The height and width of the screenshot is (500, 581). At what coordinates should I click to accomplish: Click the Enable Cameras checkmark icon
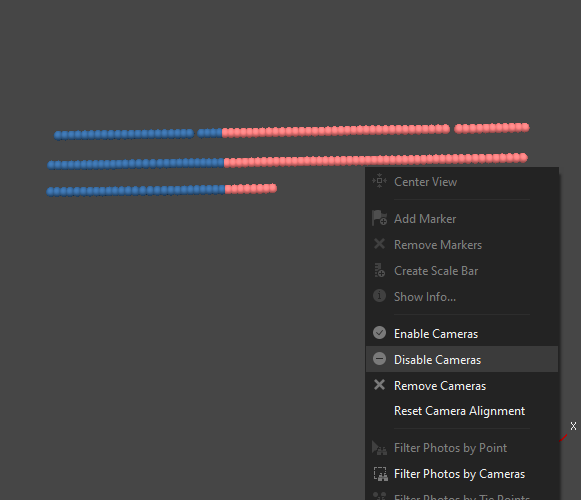(379, 333)
